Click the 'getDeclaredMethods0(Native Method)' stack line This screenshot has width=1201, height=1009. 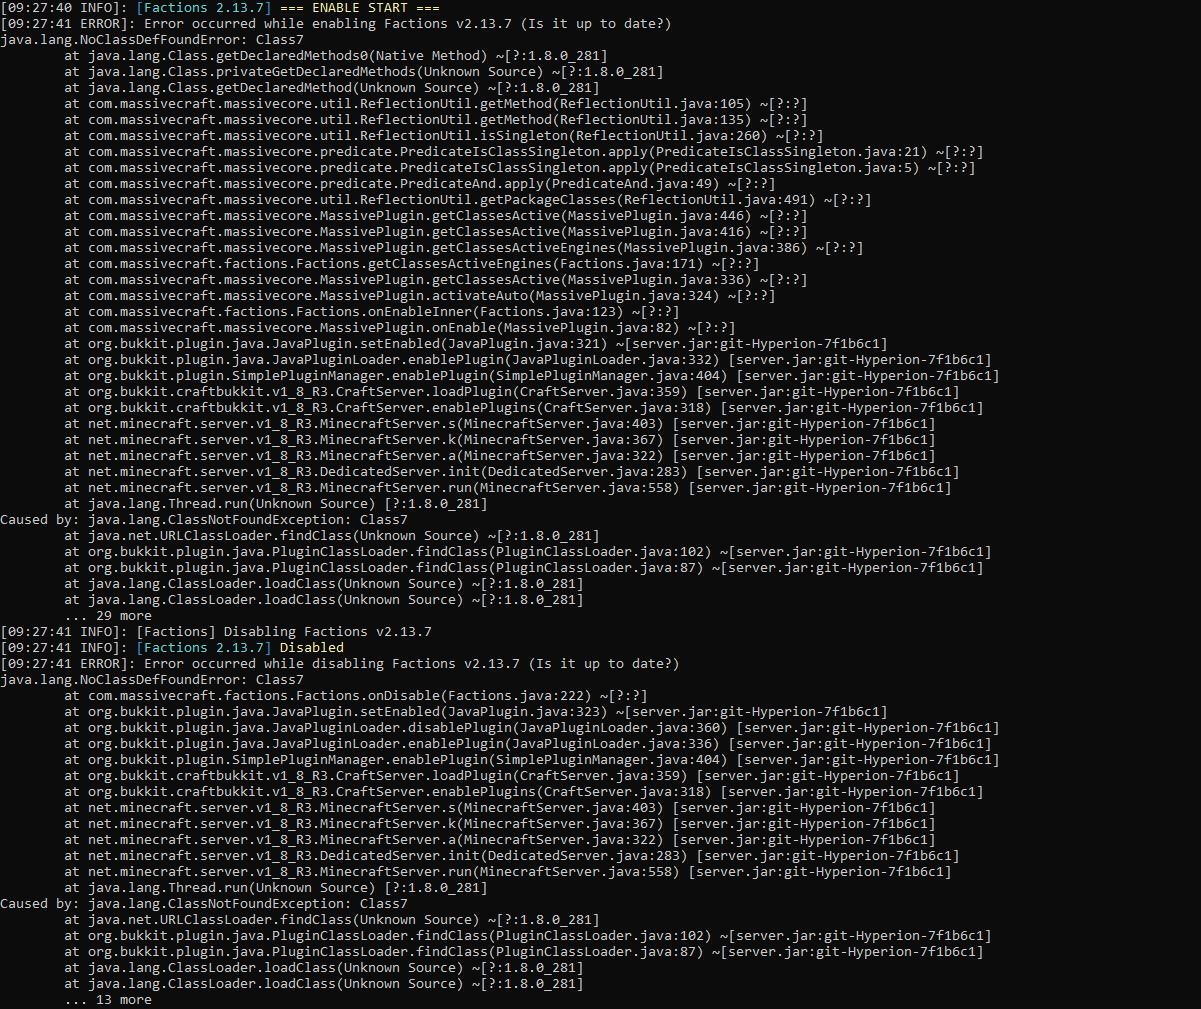[335, 55]
